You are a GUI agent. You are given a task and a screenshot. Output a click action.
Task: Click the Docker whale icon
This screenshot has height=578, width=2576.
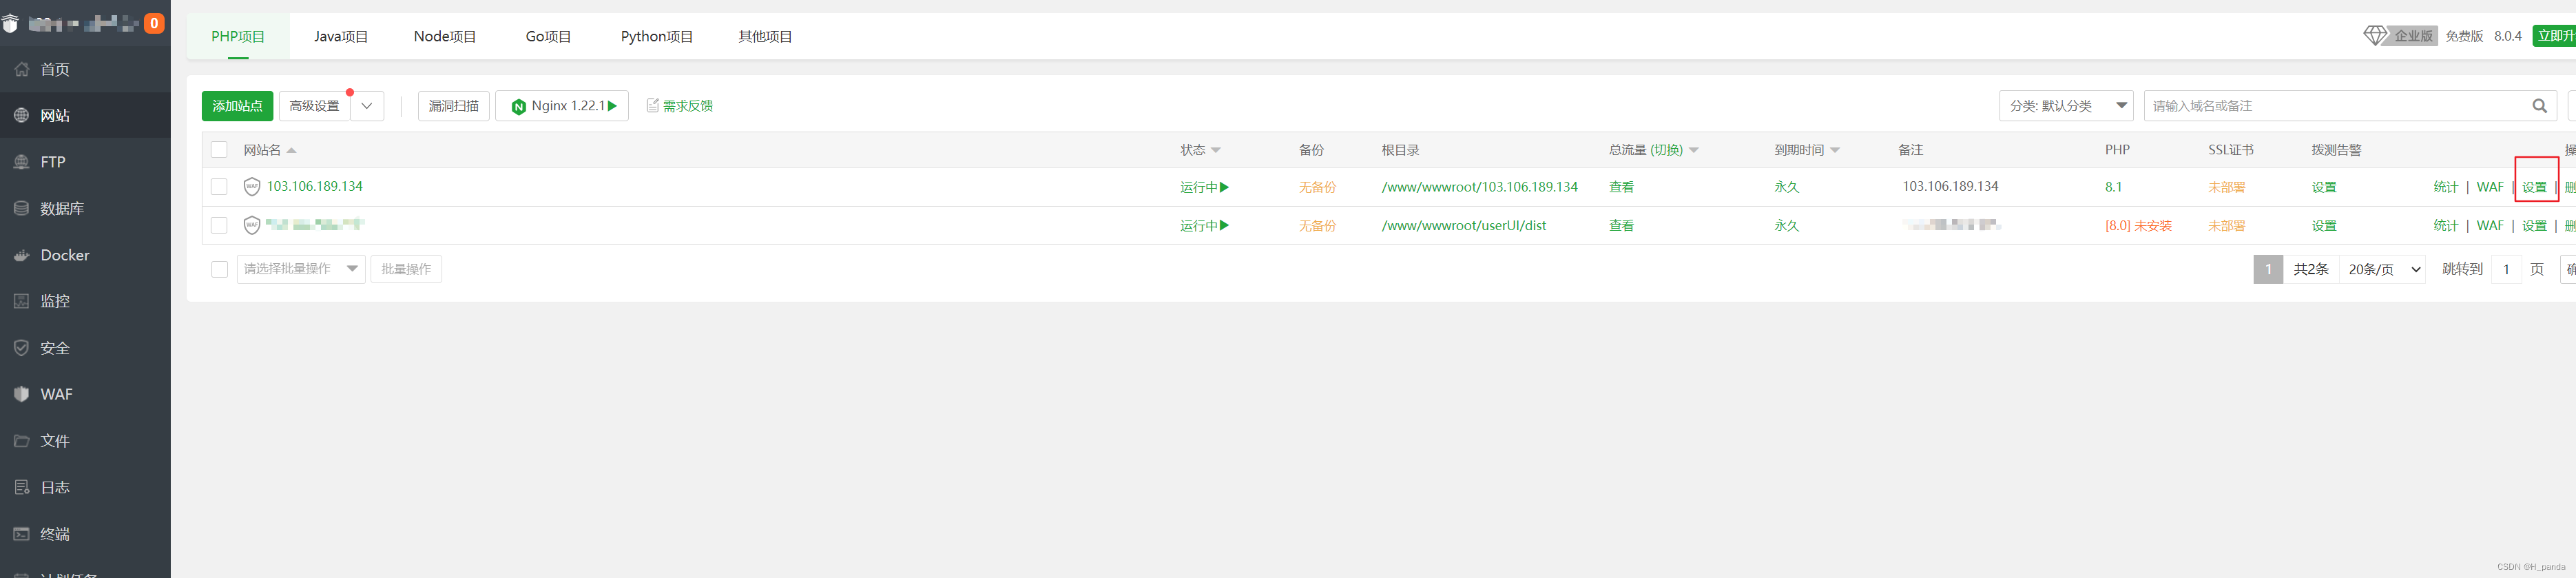22,255
